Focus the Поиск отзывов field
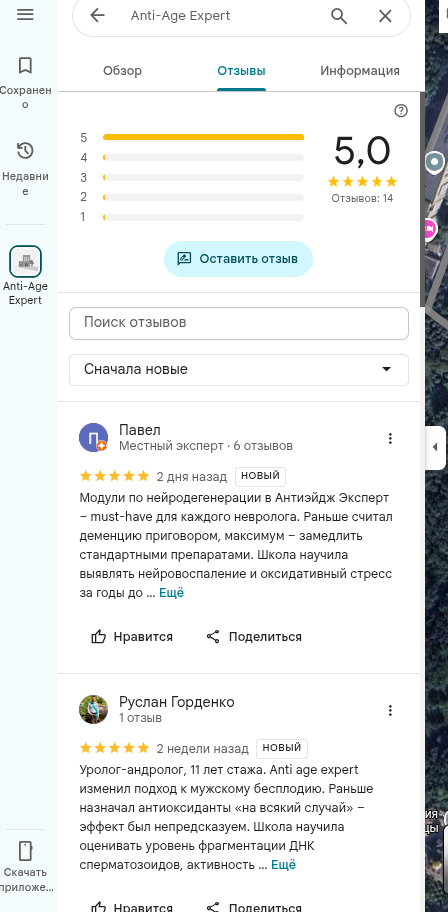Viewport: 448px width, 912px height. coord(239,323)
